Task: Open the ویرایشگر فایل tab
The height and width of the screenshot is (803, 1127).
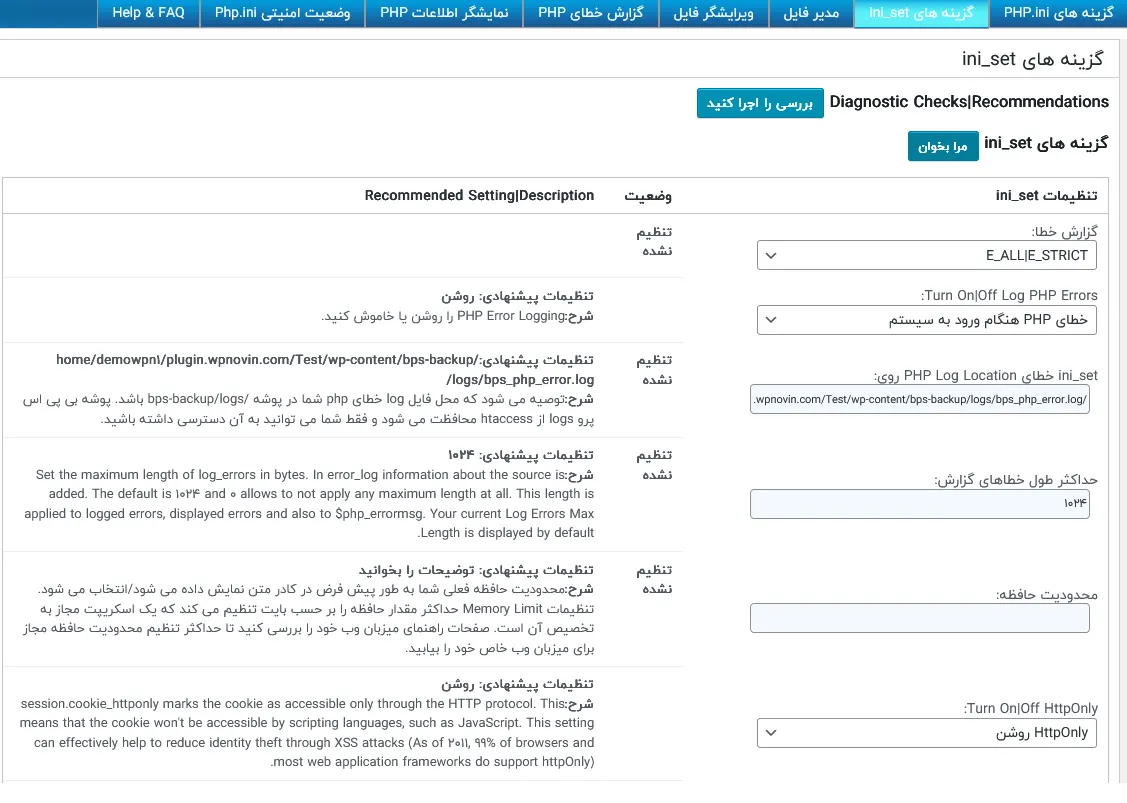Action: pos(714,13)
